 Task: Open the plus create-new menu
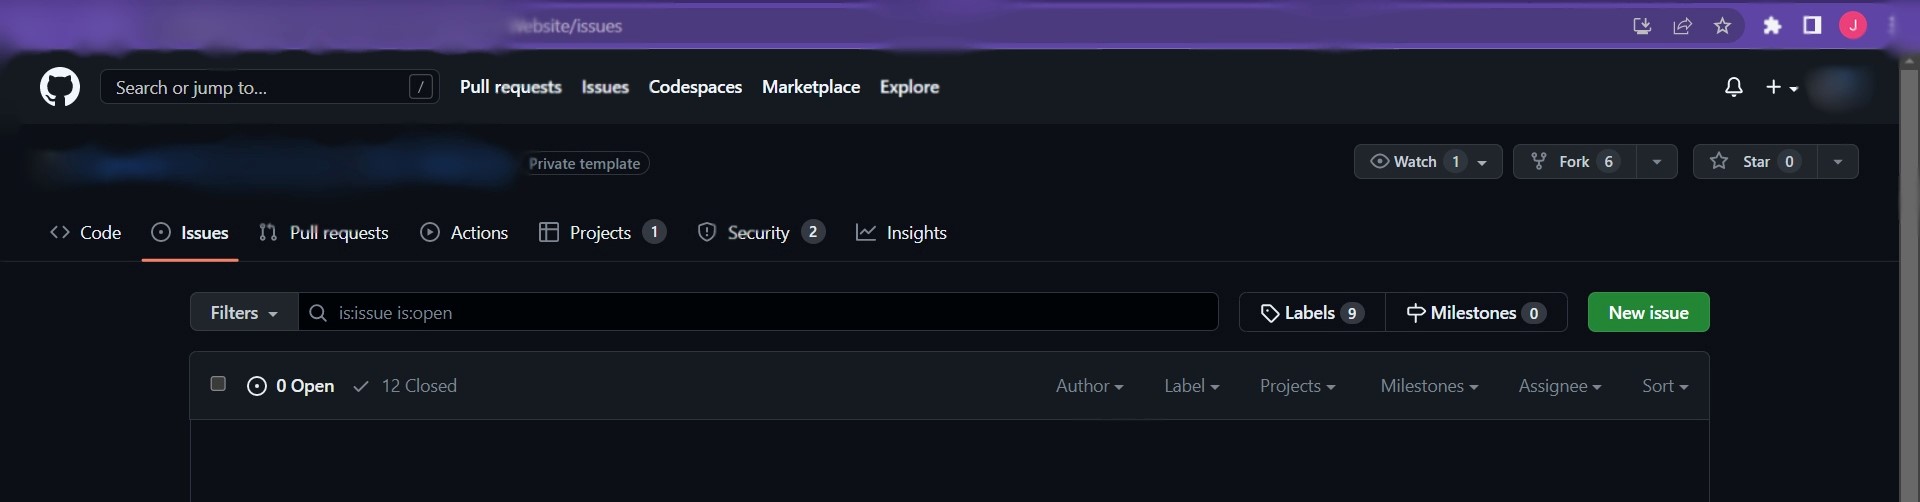coord(1782,88)
